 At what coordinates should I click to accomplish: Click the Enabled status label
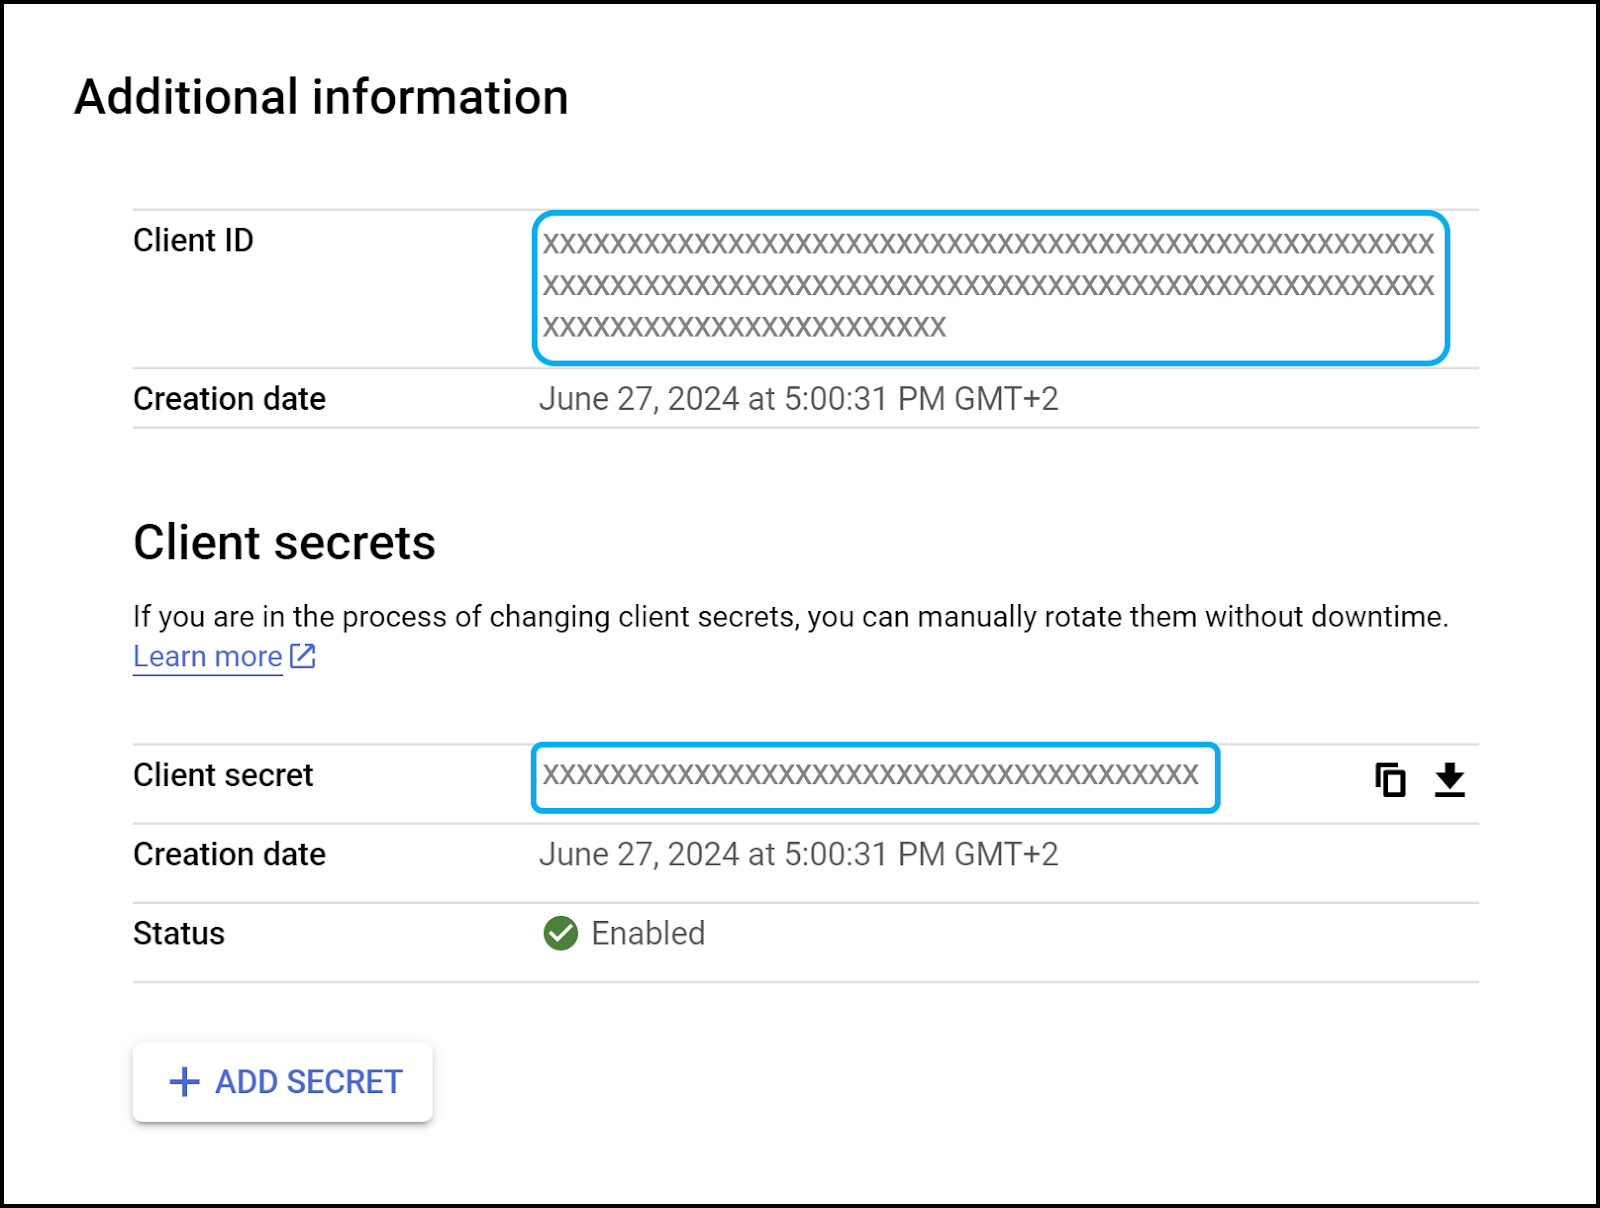tap(648, 933)
